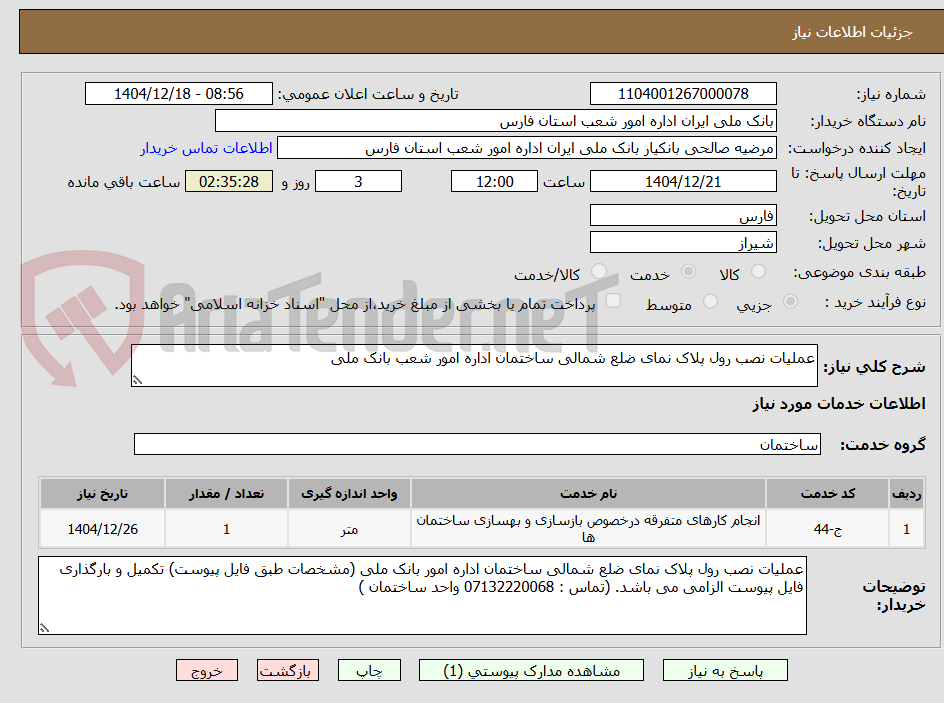This screenshot has width=944, height=703.
Task: Click the delivery province field فارس
Action: [683, 215]
